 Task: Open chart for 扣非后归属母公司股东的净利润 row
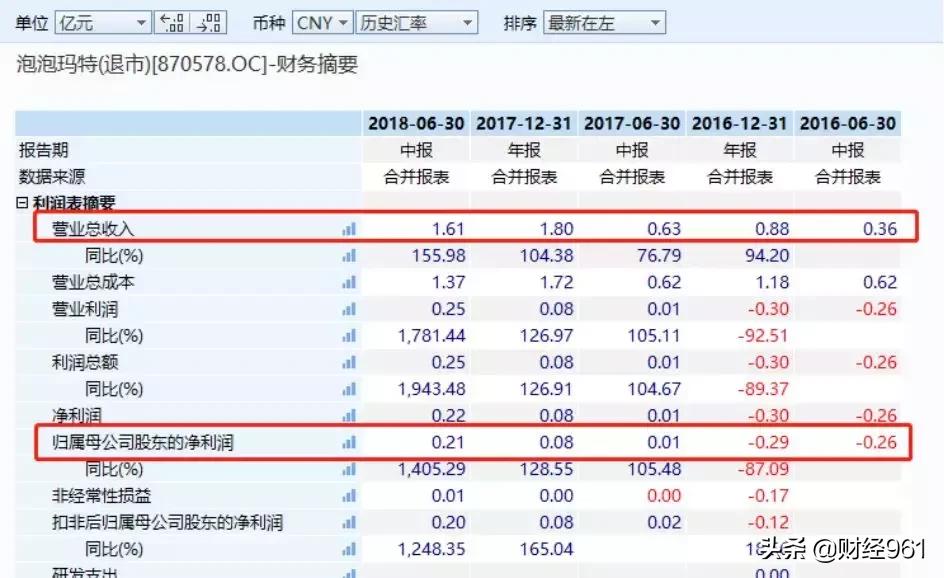click(x=347, y=522)
